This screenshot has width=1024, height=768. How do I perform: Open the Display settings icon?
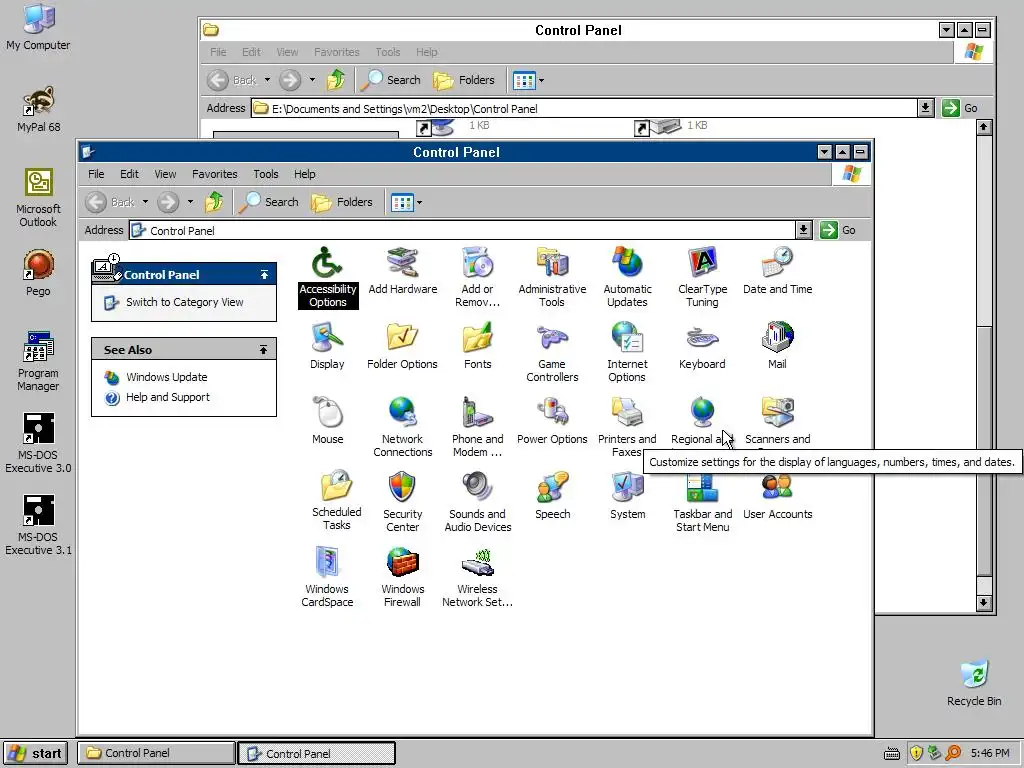coord(327,345)
